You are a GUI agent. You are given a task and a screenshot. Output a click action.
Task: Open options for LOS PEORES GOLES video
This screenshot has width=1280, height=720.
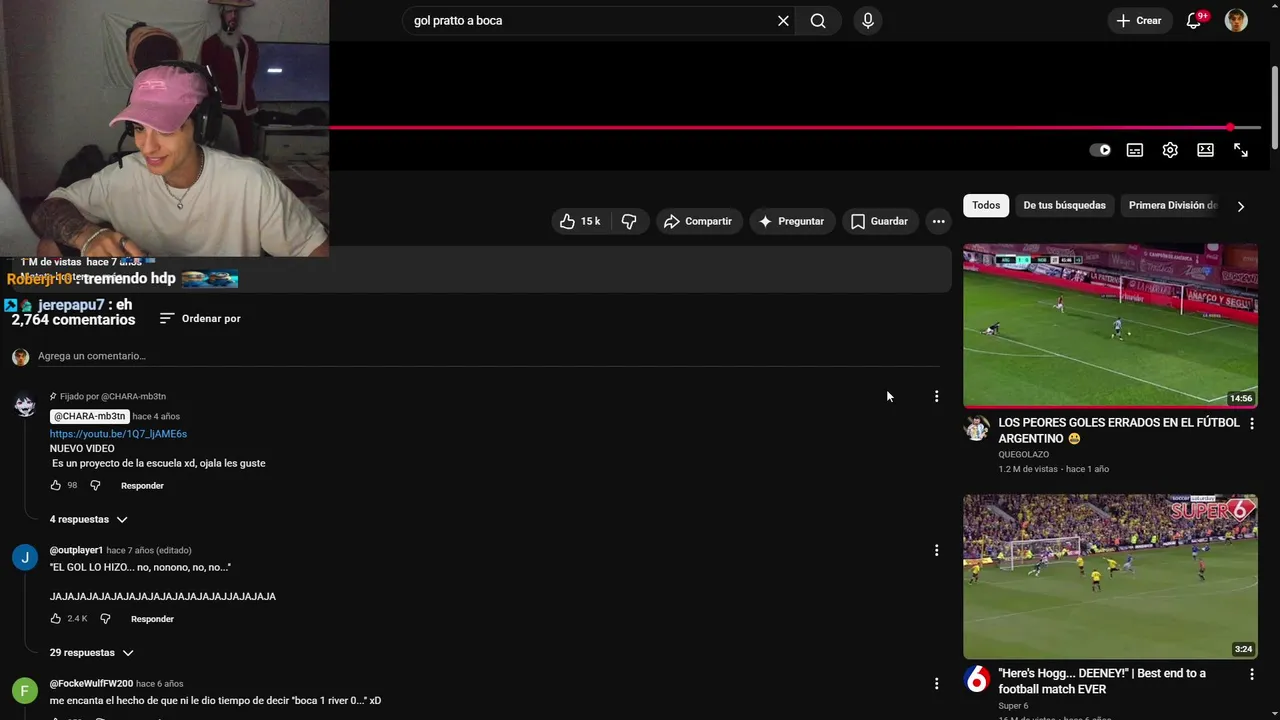click(x=1251, y=424)
